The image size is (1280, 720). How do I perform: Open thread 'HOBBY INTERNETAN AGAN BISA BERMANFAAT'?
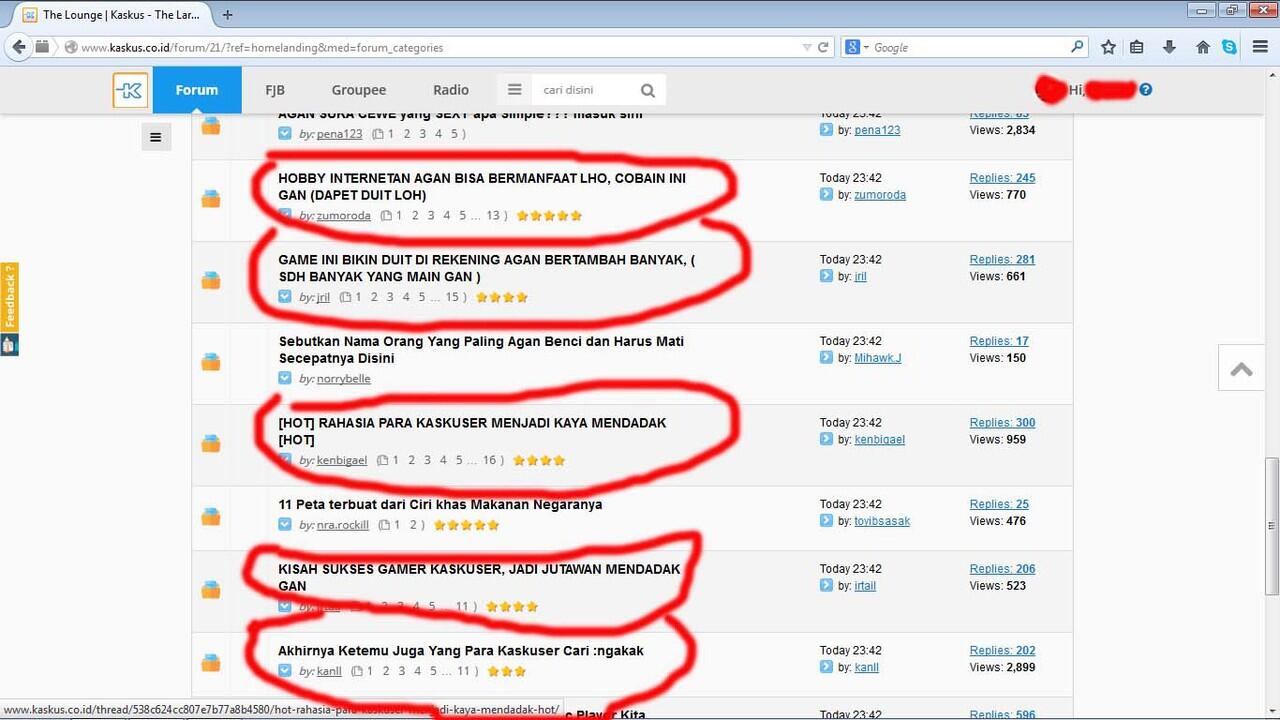[482, 186]
